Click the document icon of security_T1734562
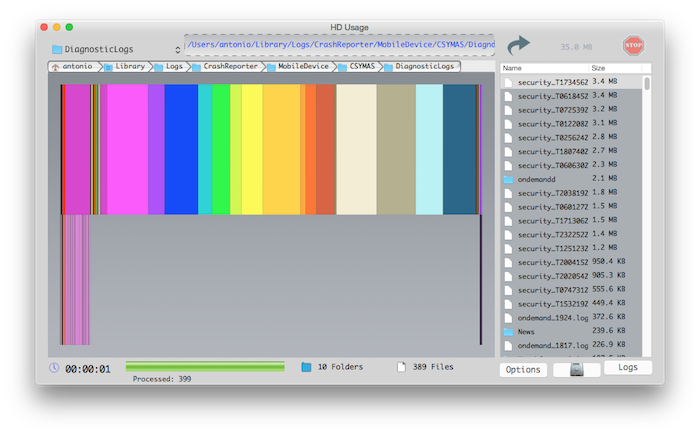Image resolution: width=700 pixels, height=435 pixels. pos(508,83)
